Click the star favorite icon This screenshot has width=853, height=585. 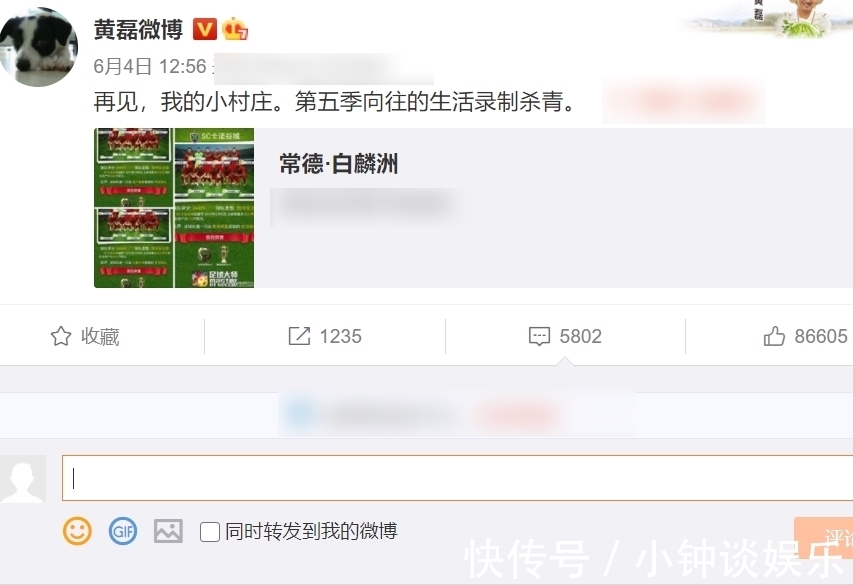61,336
